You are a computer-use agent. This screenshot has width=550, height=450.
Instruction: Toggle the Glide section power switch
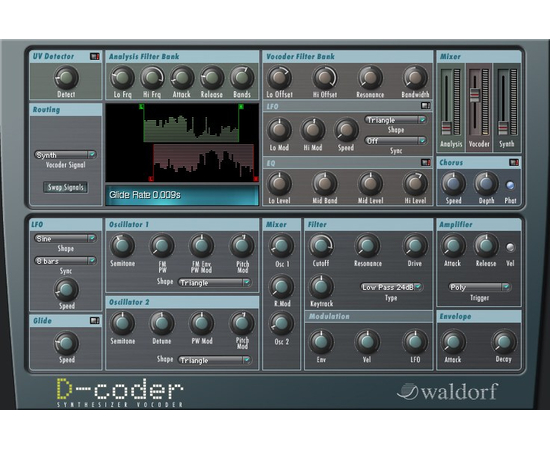(94, 320)
